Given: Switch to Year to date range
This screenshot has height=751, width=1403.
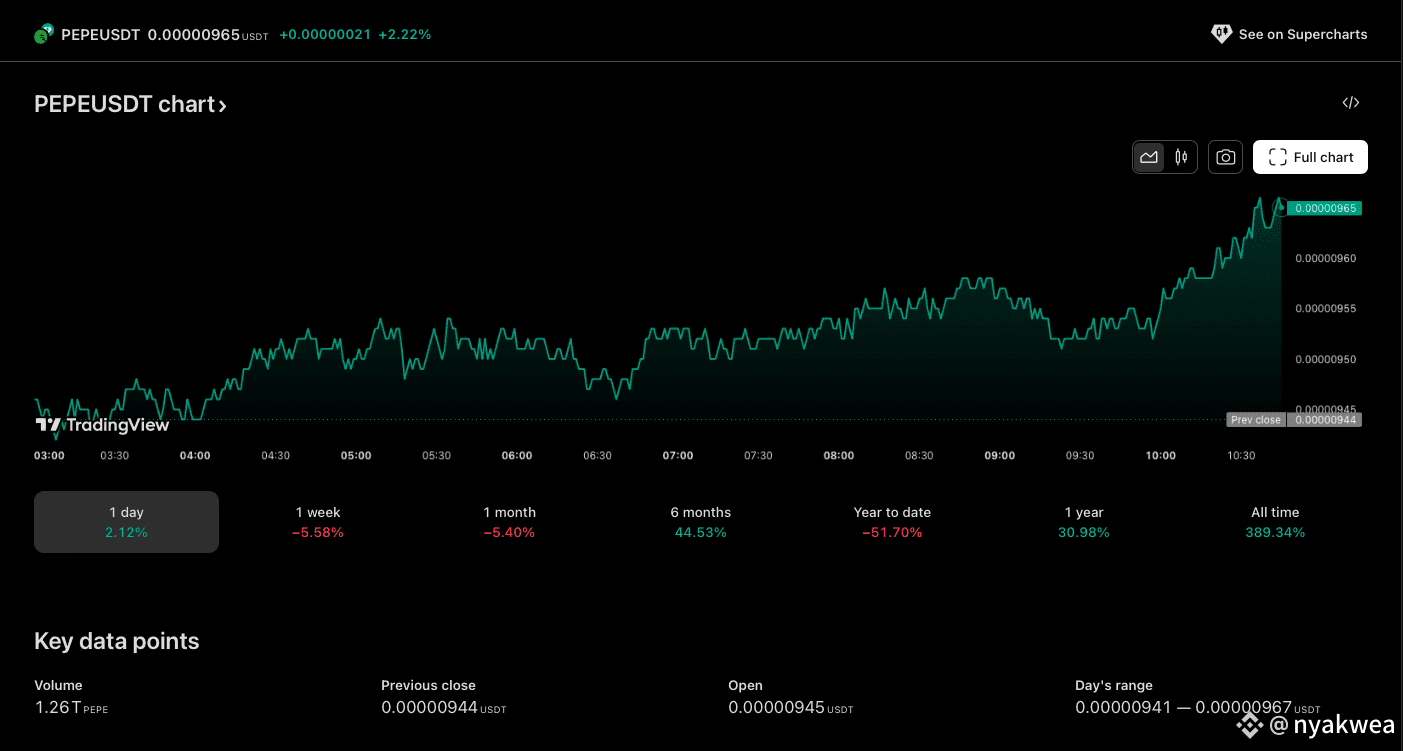Looking at the screenshot, I should tap(892, 522).
